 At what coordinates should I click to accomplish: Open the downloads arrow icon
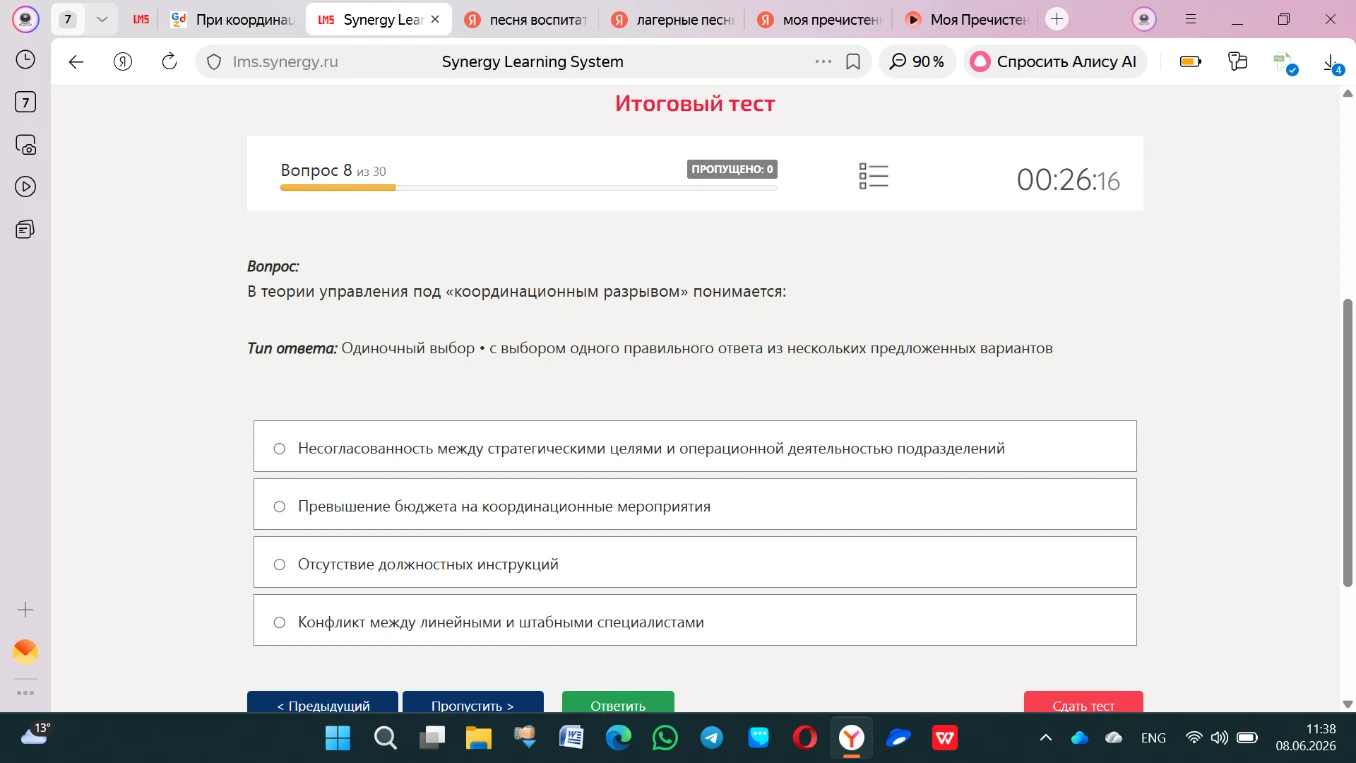tap(1333, 64)
